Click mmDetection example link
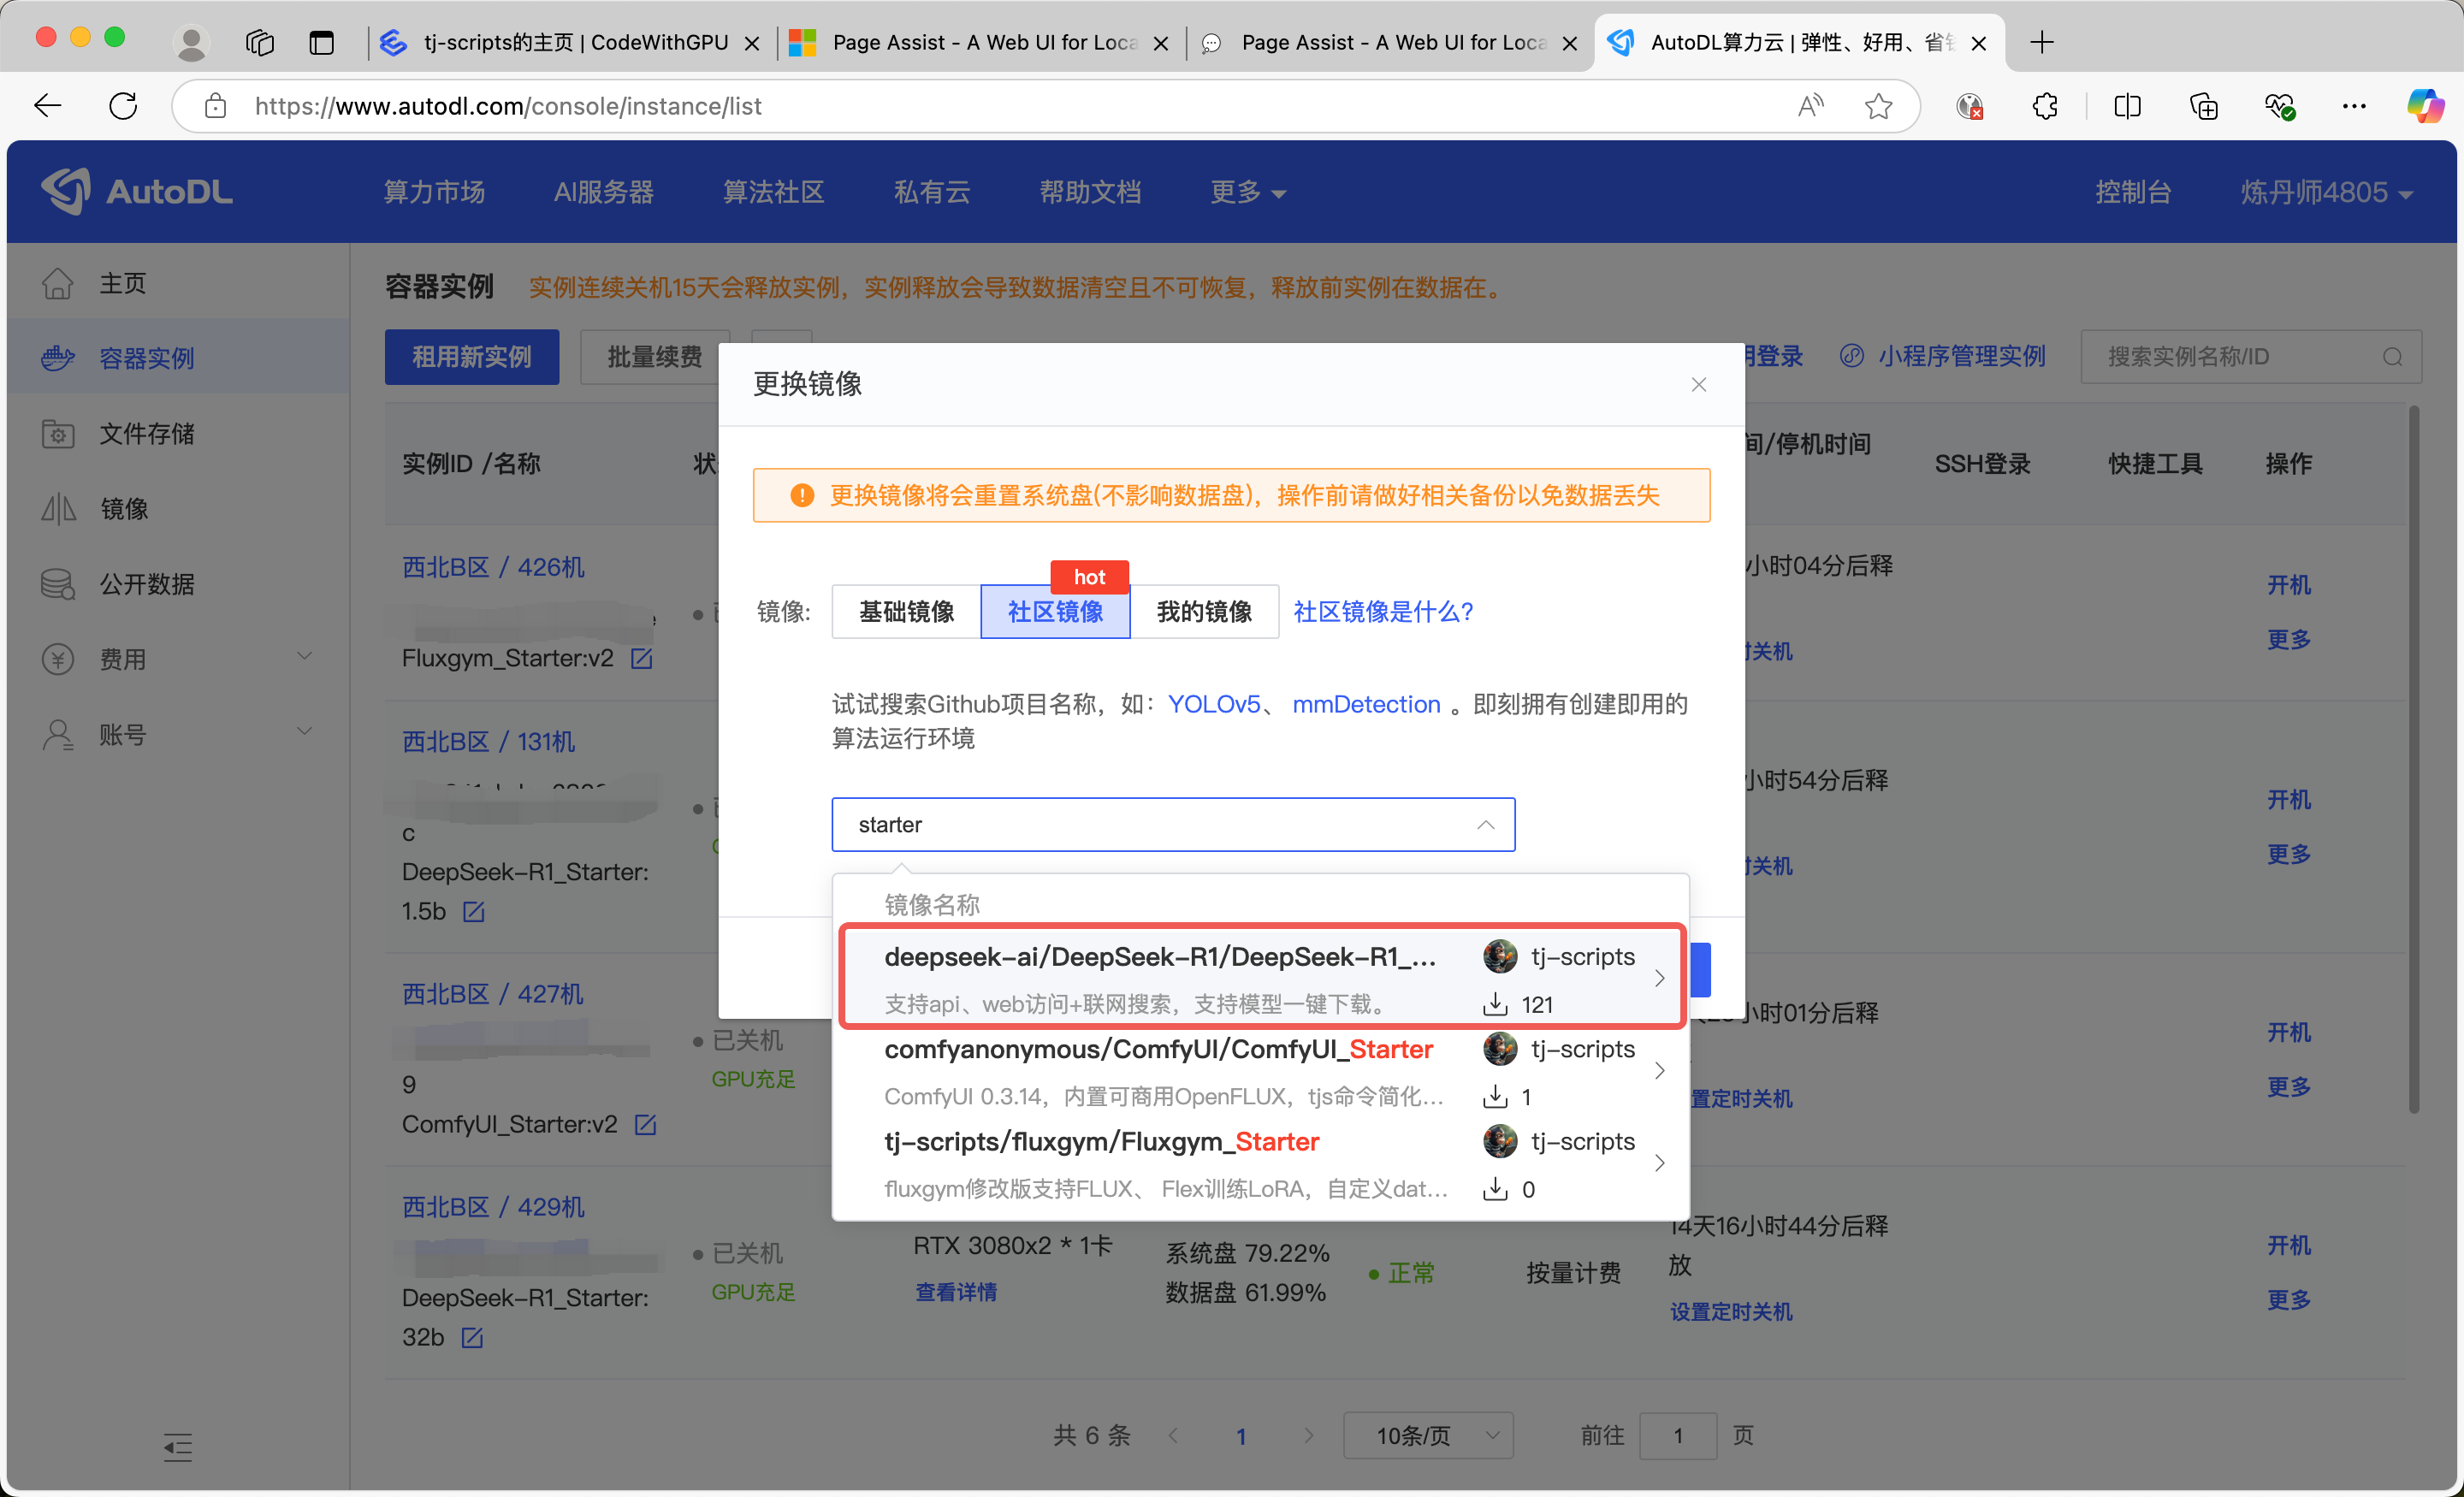Screen dimensions: 2464x1497 click(x=1366, y=704)
